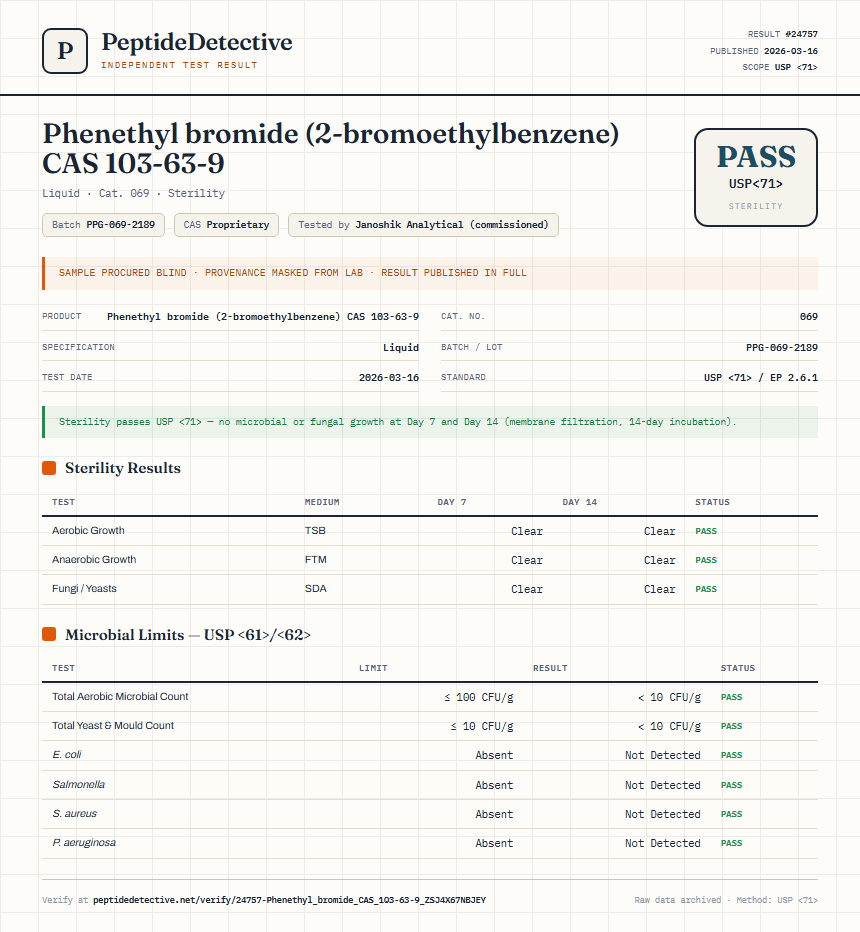860x932 pixels.
Task: Click Absent limit in E. coli row
Action: (x=494, y=755)
